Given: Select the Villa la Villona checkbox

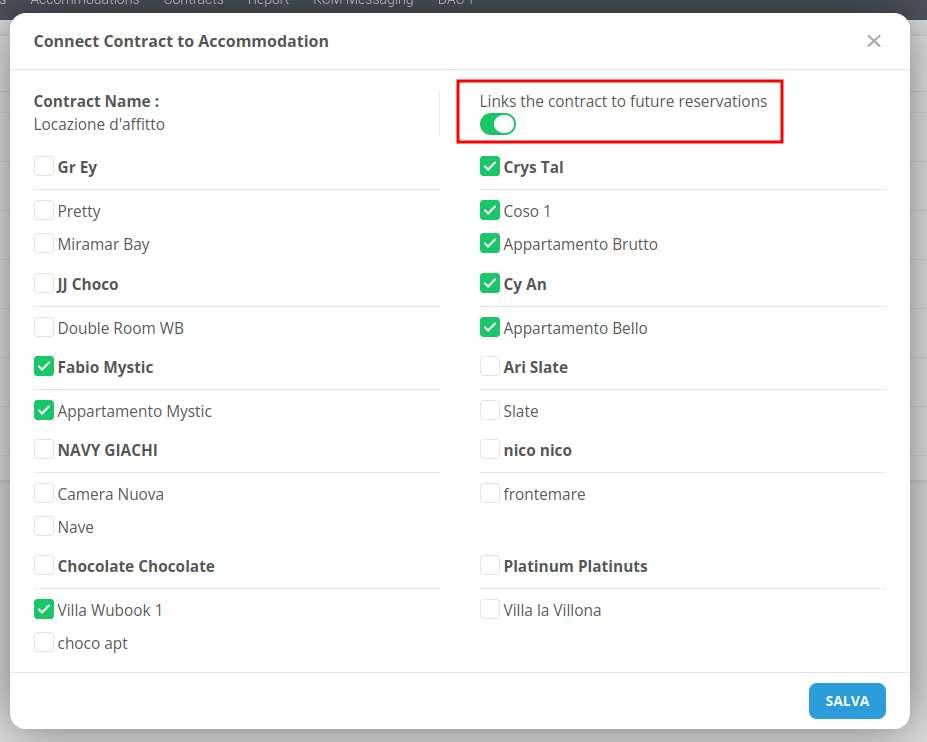Looking at the screenshot, I should coord(490,610).
